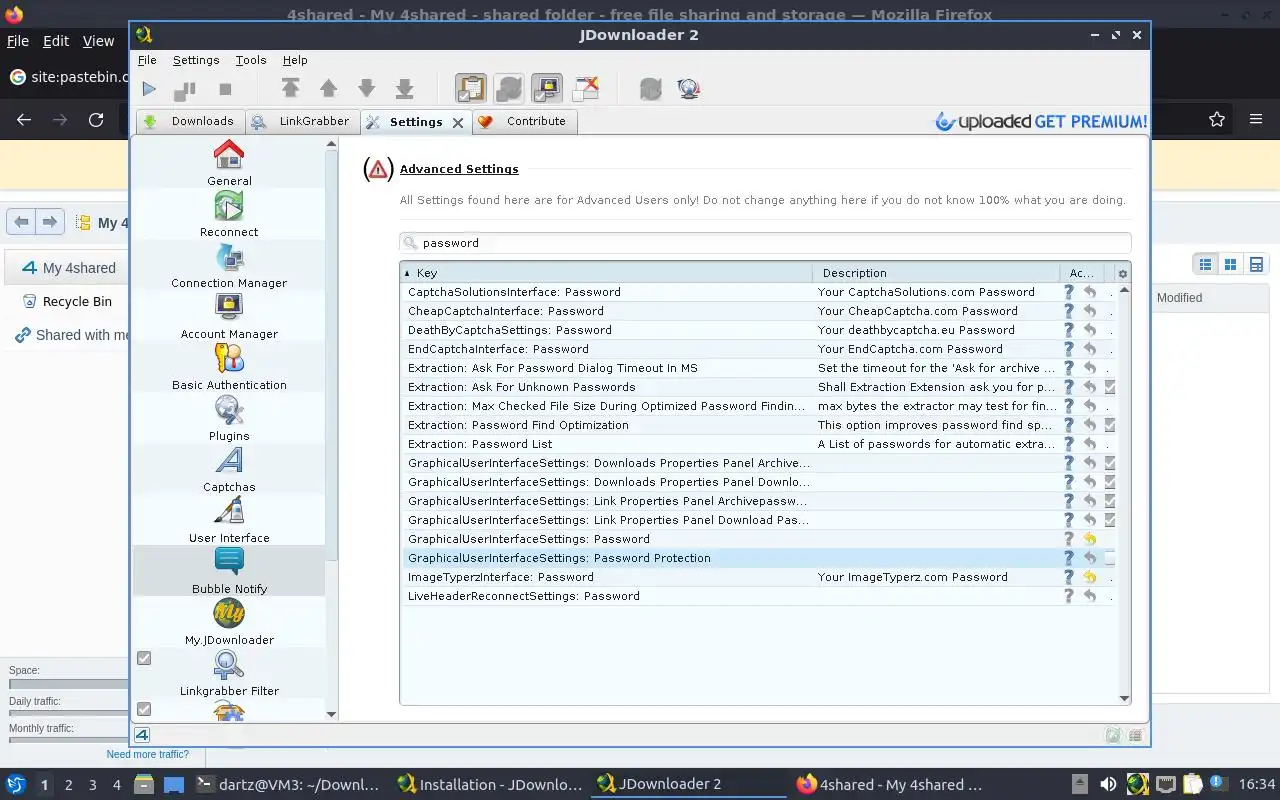
Task: Enable the Password Protection checkbox
Action: (1110, 558)
